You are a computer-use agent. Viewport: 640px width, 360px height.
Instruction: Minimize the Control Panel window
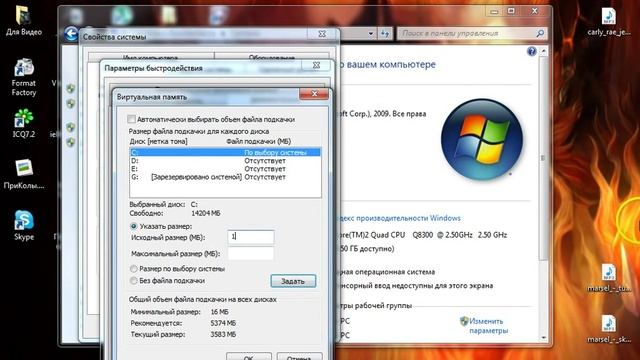tap(494, 11)
